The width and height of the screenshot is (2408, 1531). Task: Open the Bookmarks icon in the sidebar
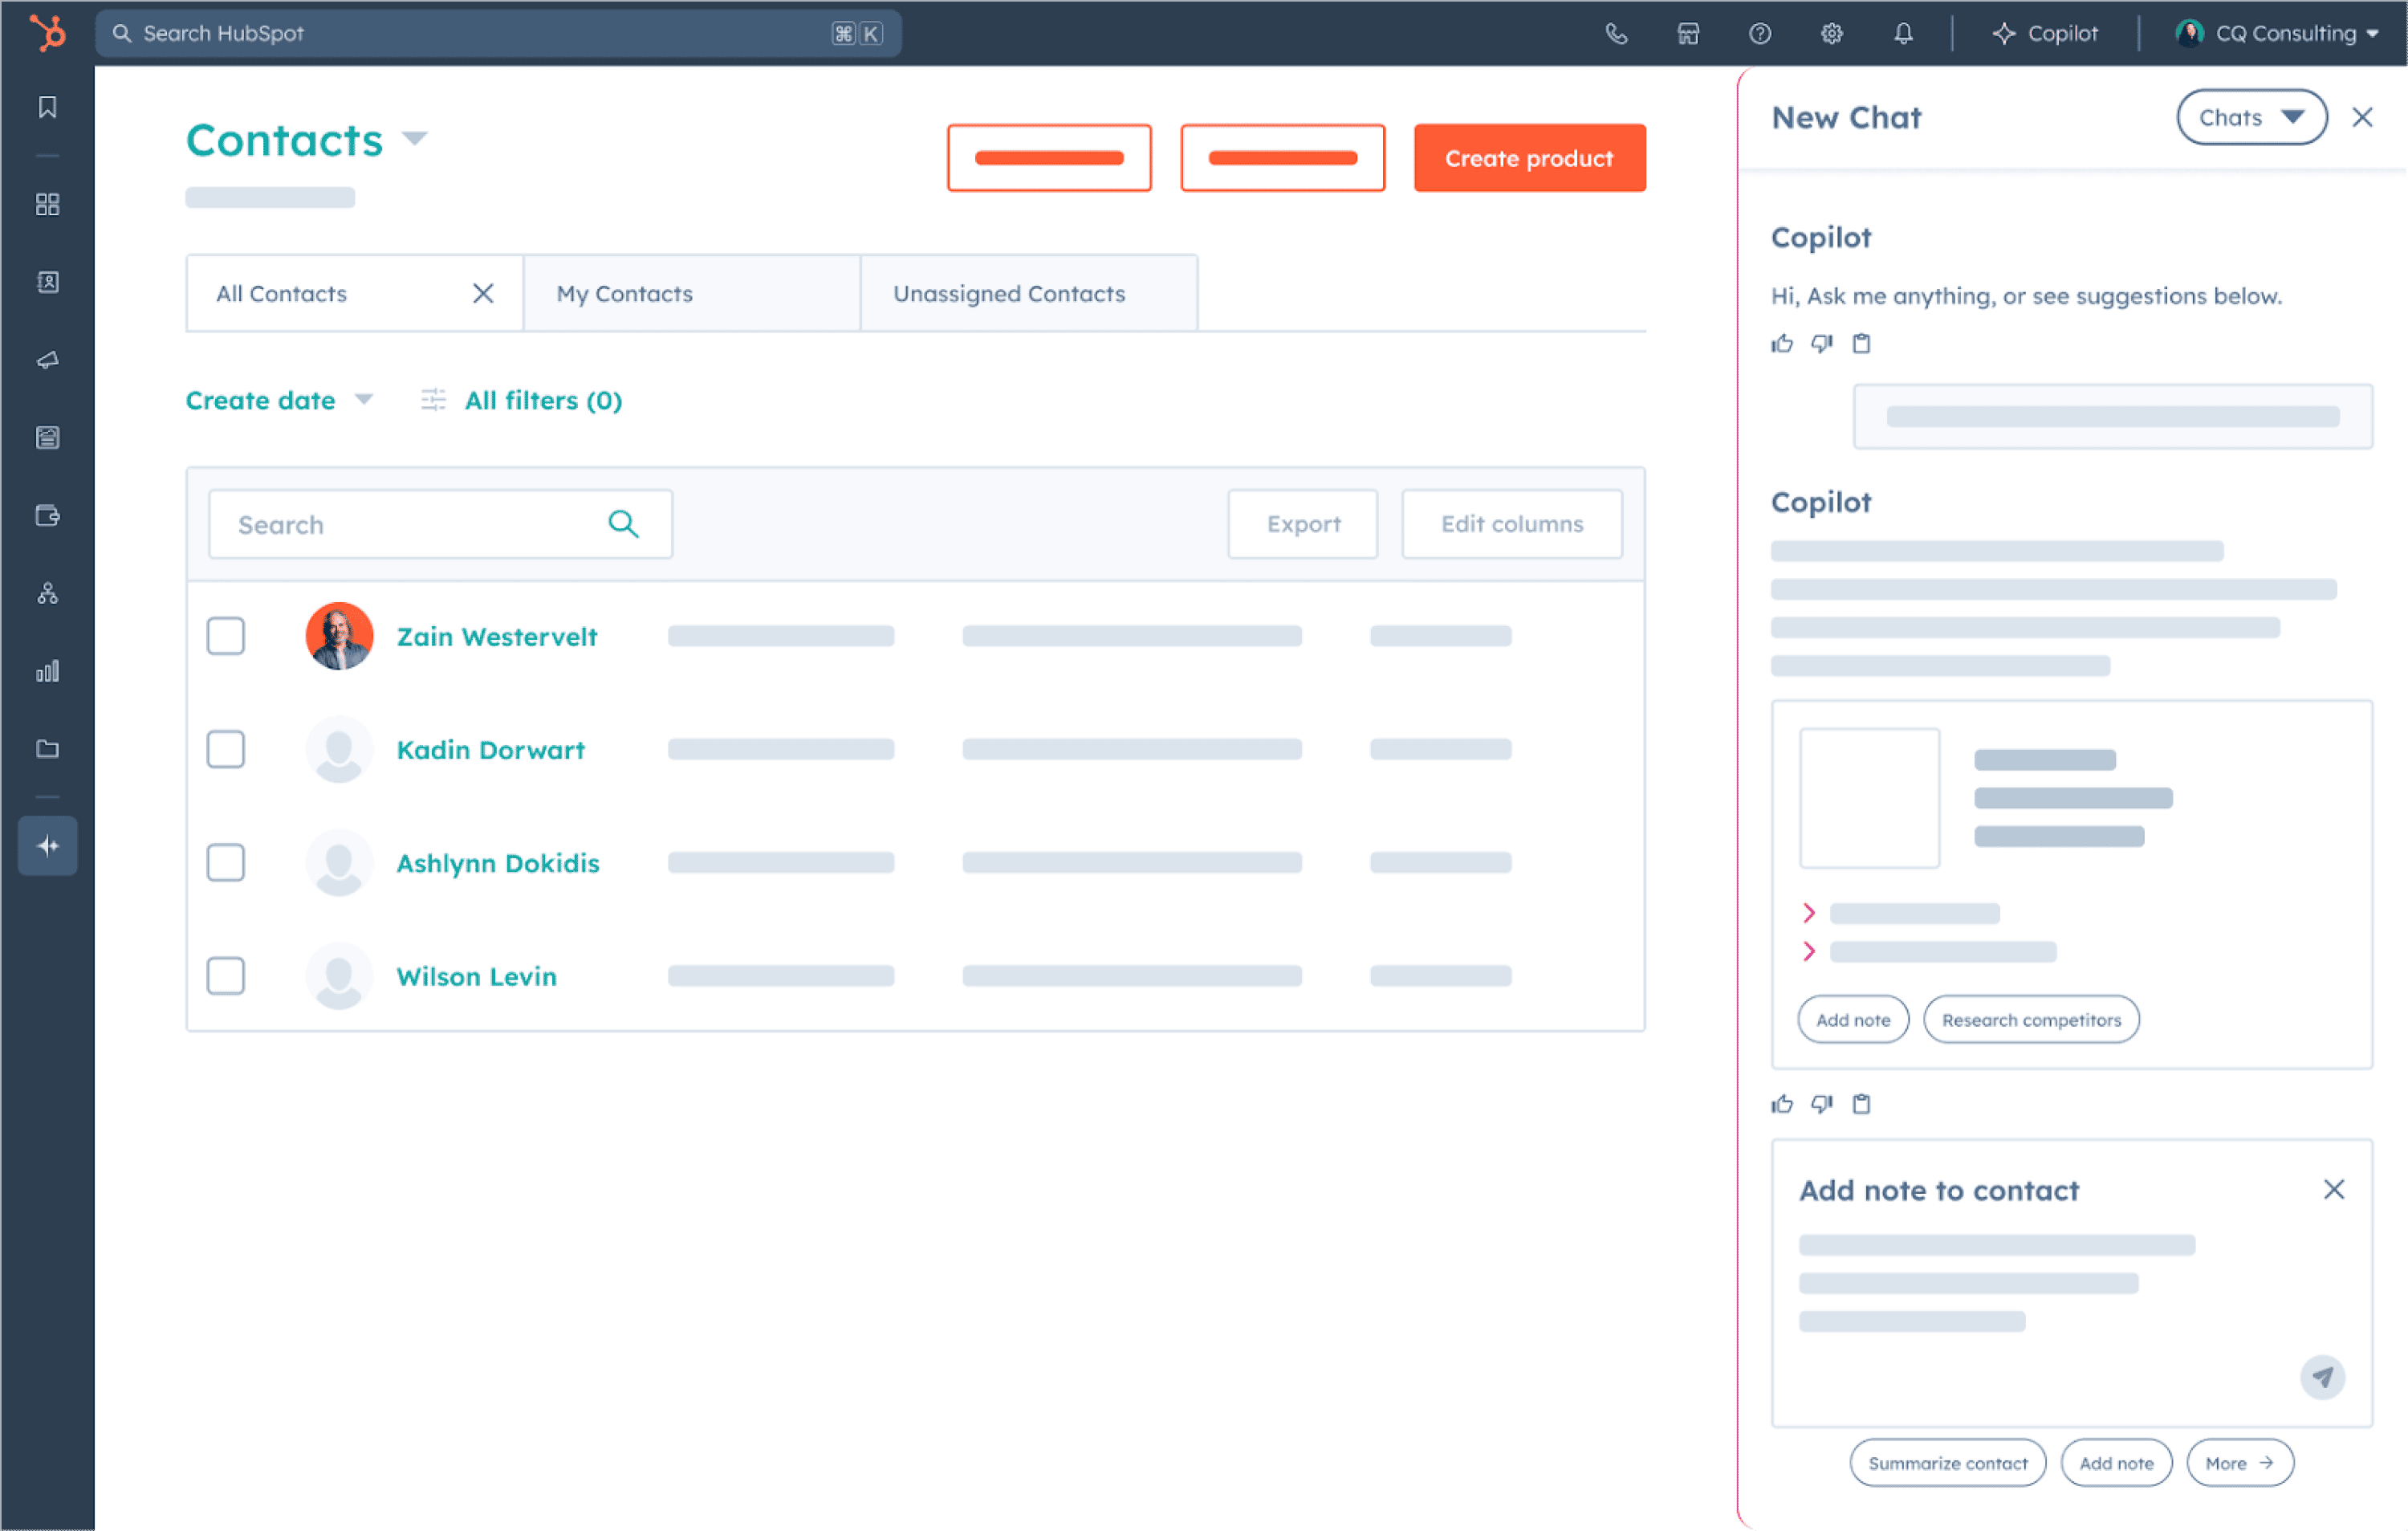coord(47,107)
